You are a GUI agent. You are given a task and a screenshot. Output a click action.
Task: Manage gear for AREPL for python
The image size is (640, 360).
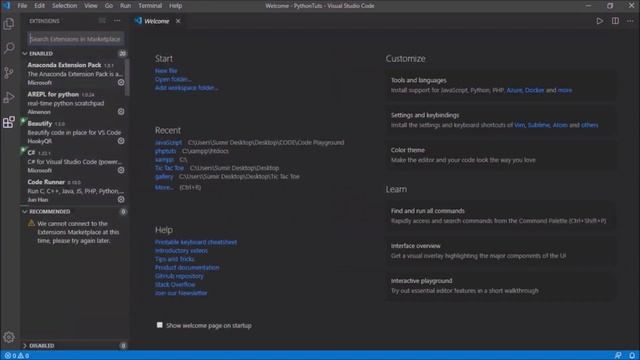[121, 111]
